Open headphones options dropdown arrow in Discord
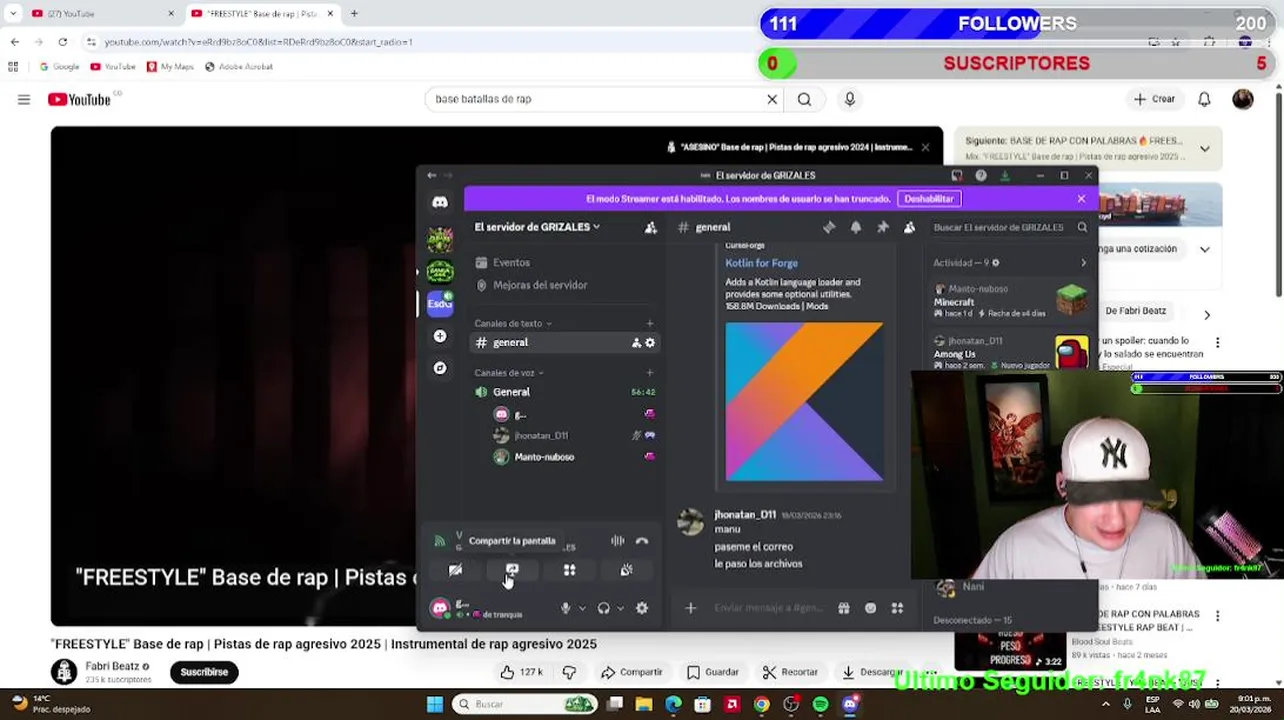1284x720 pixels. point(620,608)
